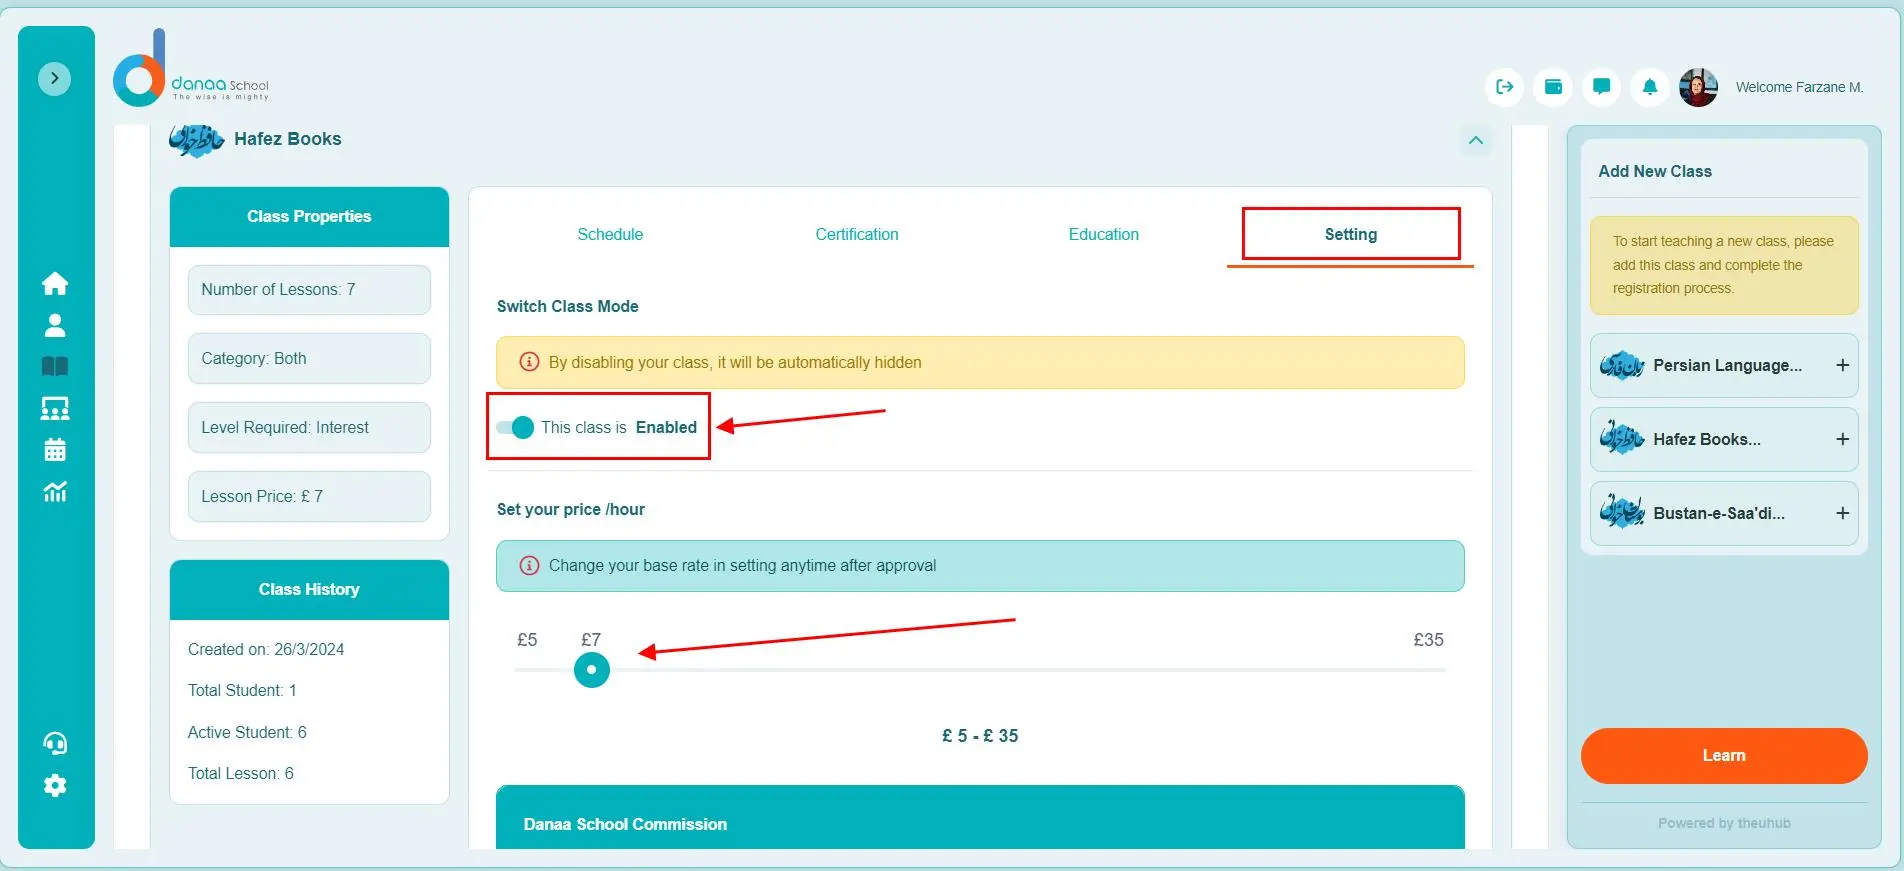The width and height of the screenshot is (1904, 871).
Task: Open the analytics chart icon in sidebar
Action: click(55, 492)
